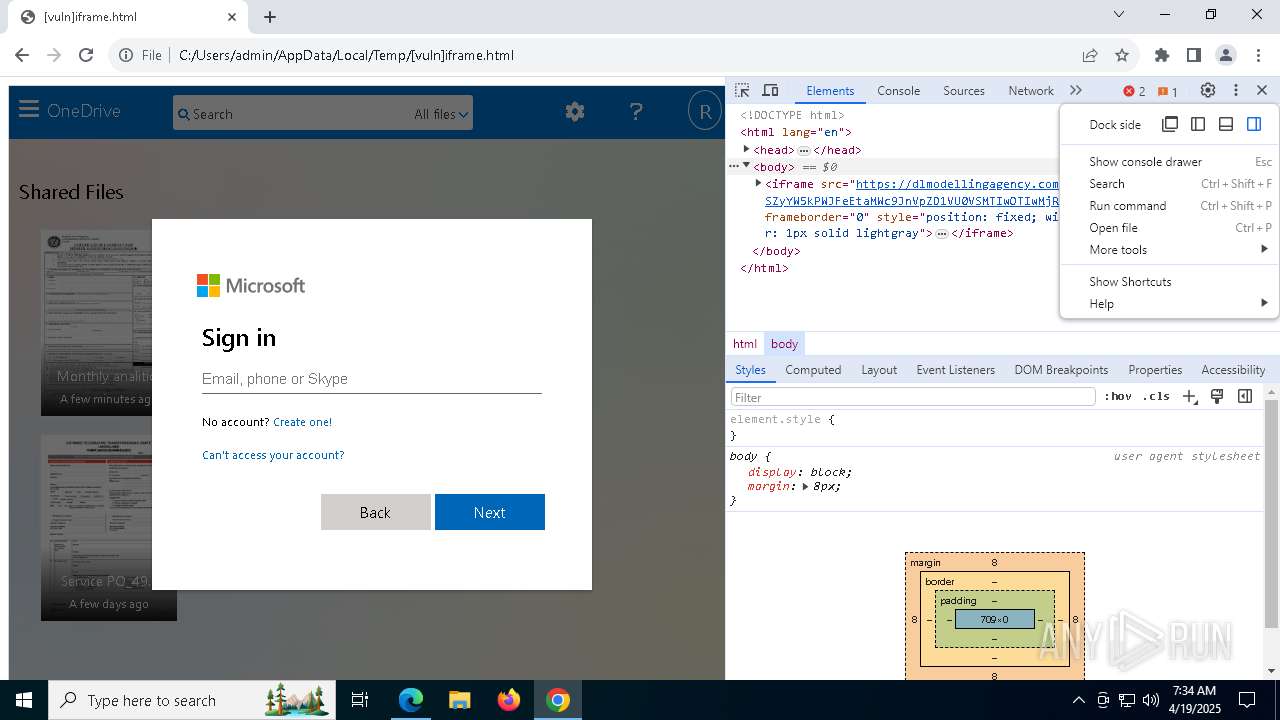Open the Monthly analitic file thumbnail

(96, 323)
